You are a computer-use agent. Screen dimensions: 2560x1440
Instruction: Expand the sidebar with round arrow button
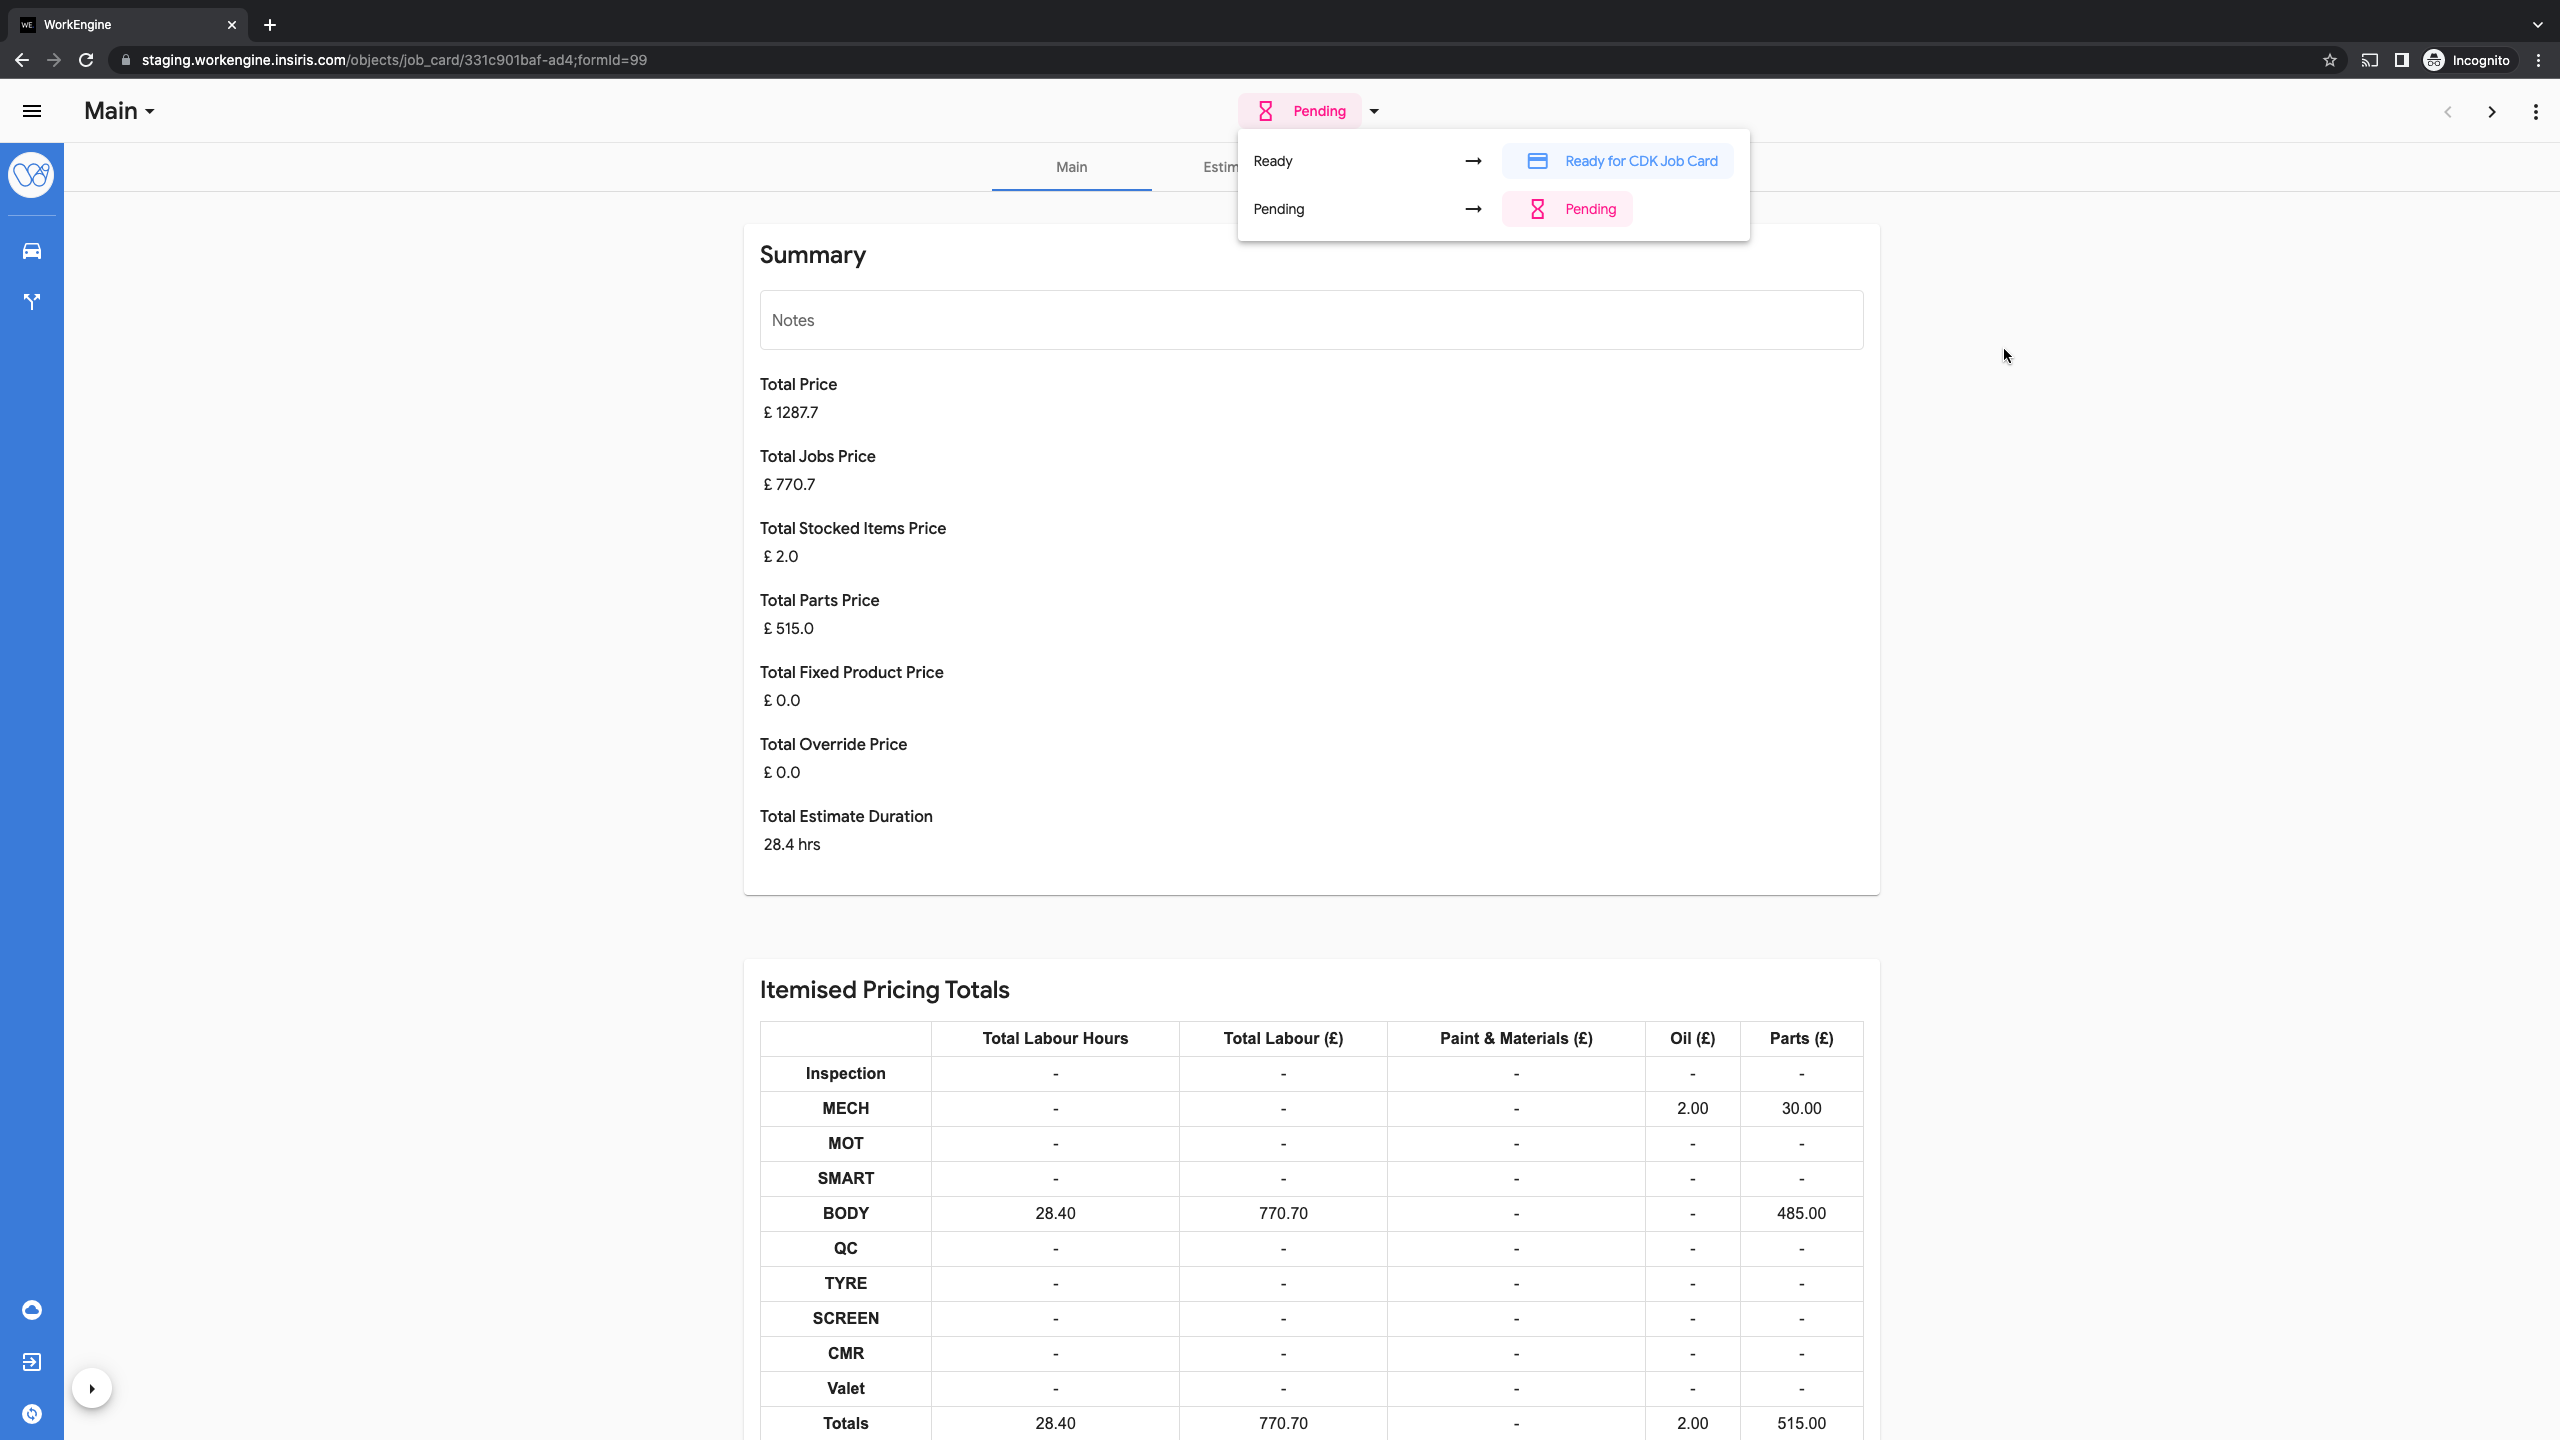pyautogui.click(x=92, y=1388)
